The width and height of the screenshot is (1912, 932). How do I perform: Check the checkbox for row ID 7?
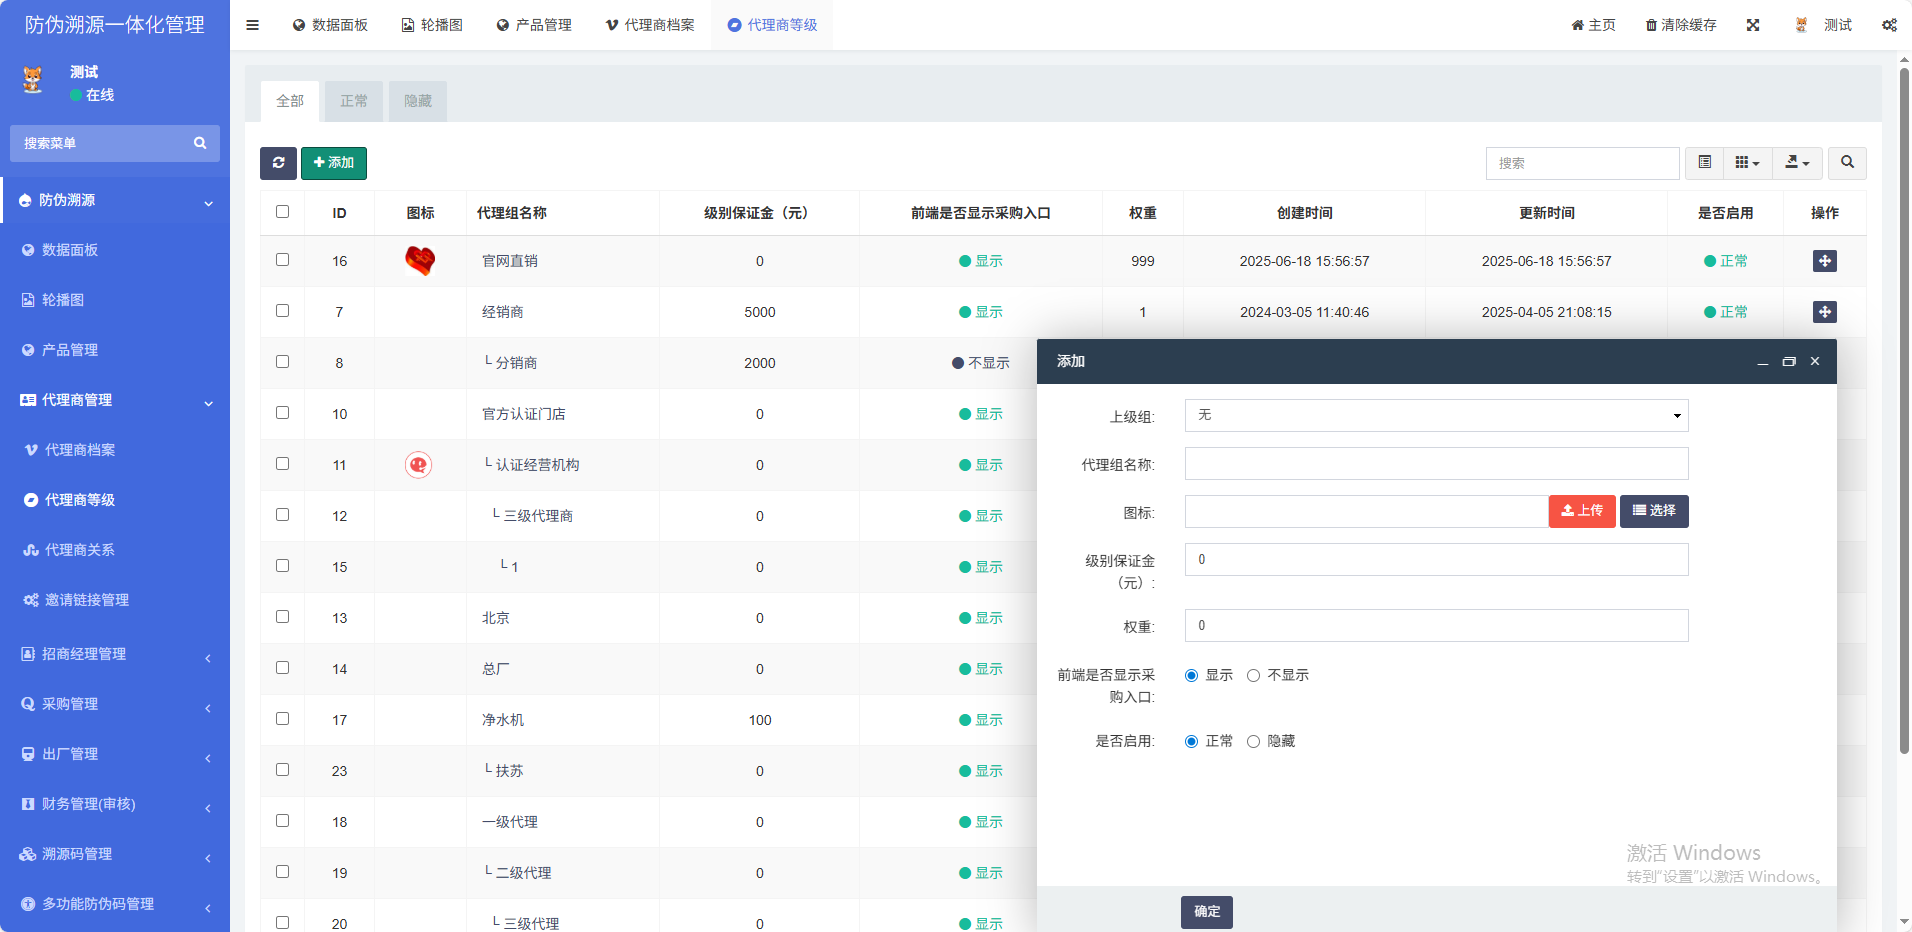(282, 311)
